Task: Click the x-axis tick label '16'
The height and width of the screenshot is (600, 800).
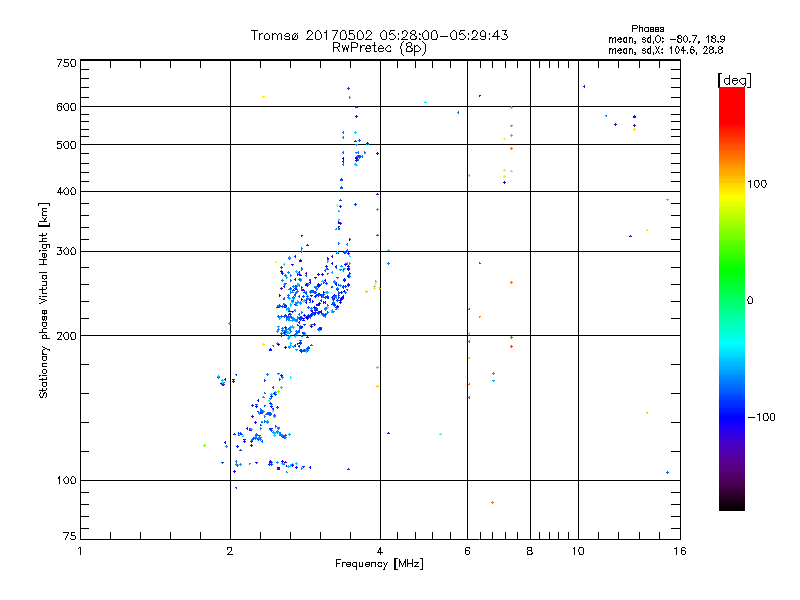Action: pyautogui.click(x=680, y=551)
